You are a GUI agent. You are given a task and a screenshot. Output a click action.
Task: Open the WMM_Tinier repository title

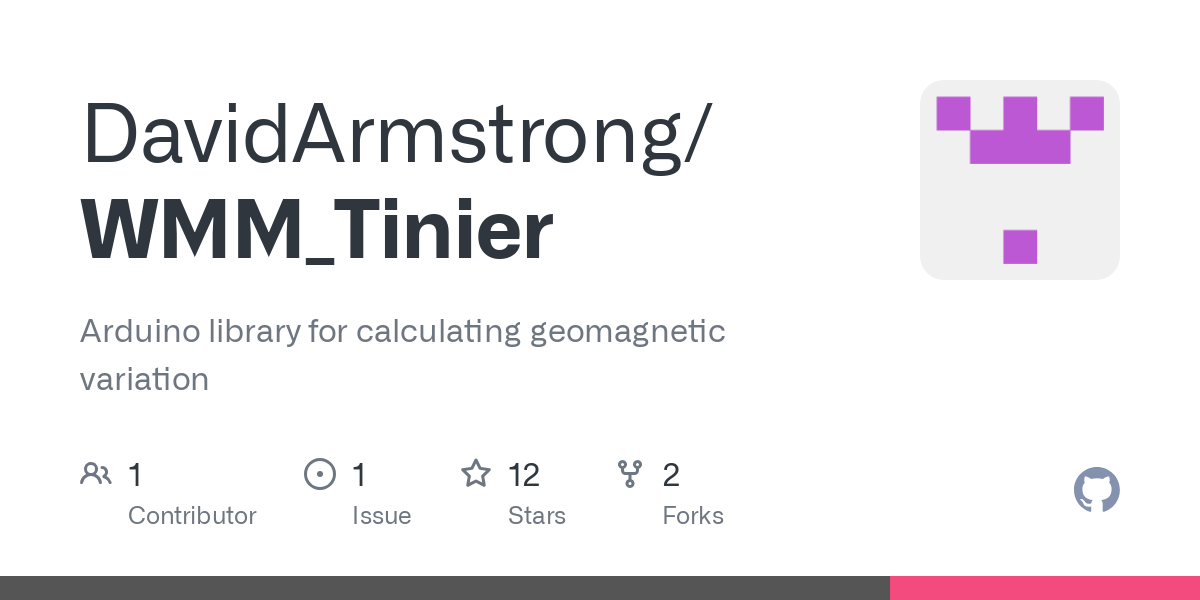pos(317,231)
